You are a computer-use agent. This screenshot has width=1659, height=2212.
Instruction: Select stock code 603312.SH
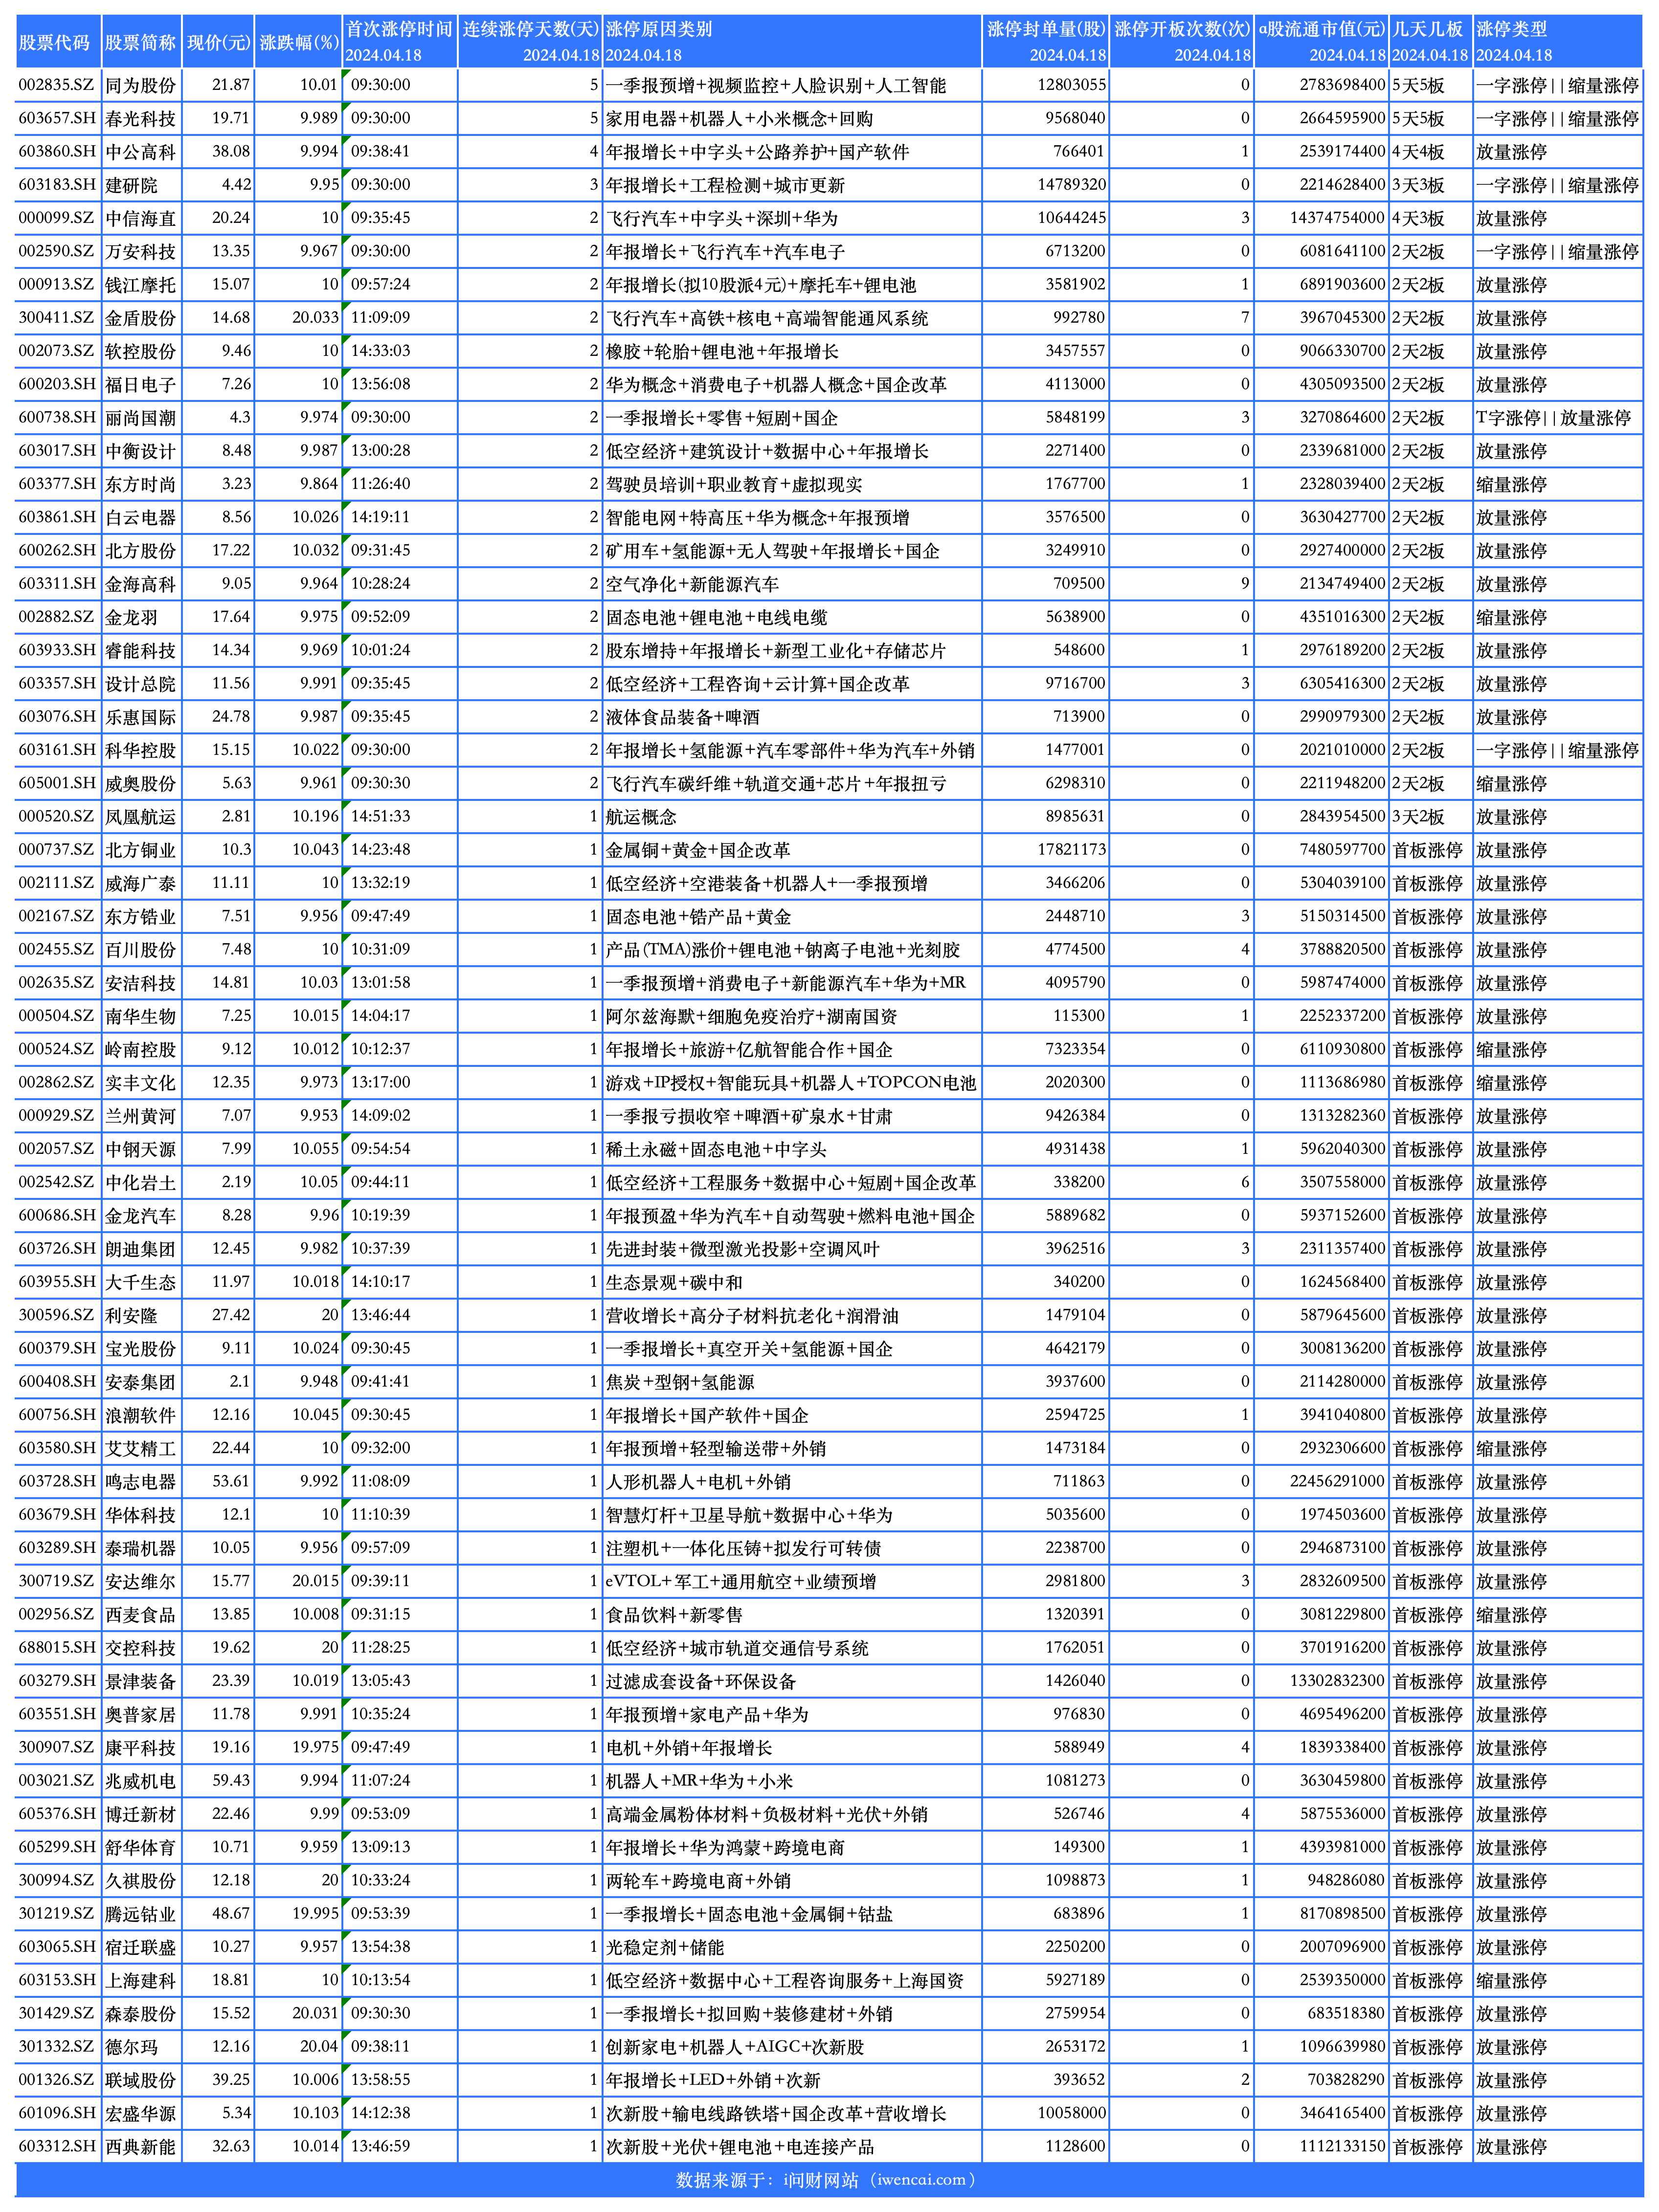coord(57,2146)
